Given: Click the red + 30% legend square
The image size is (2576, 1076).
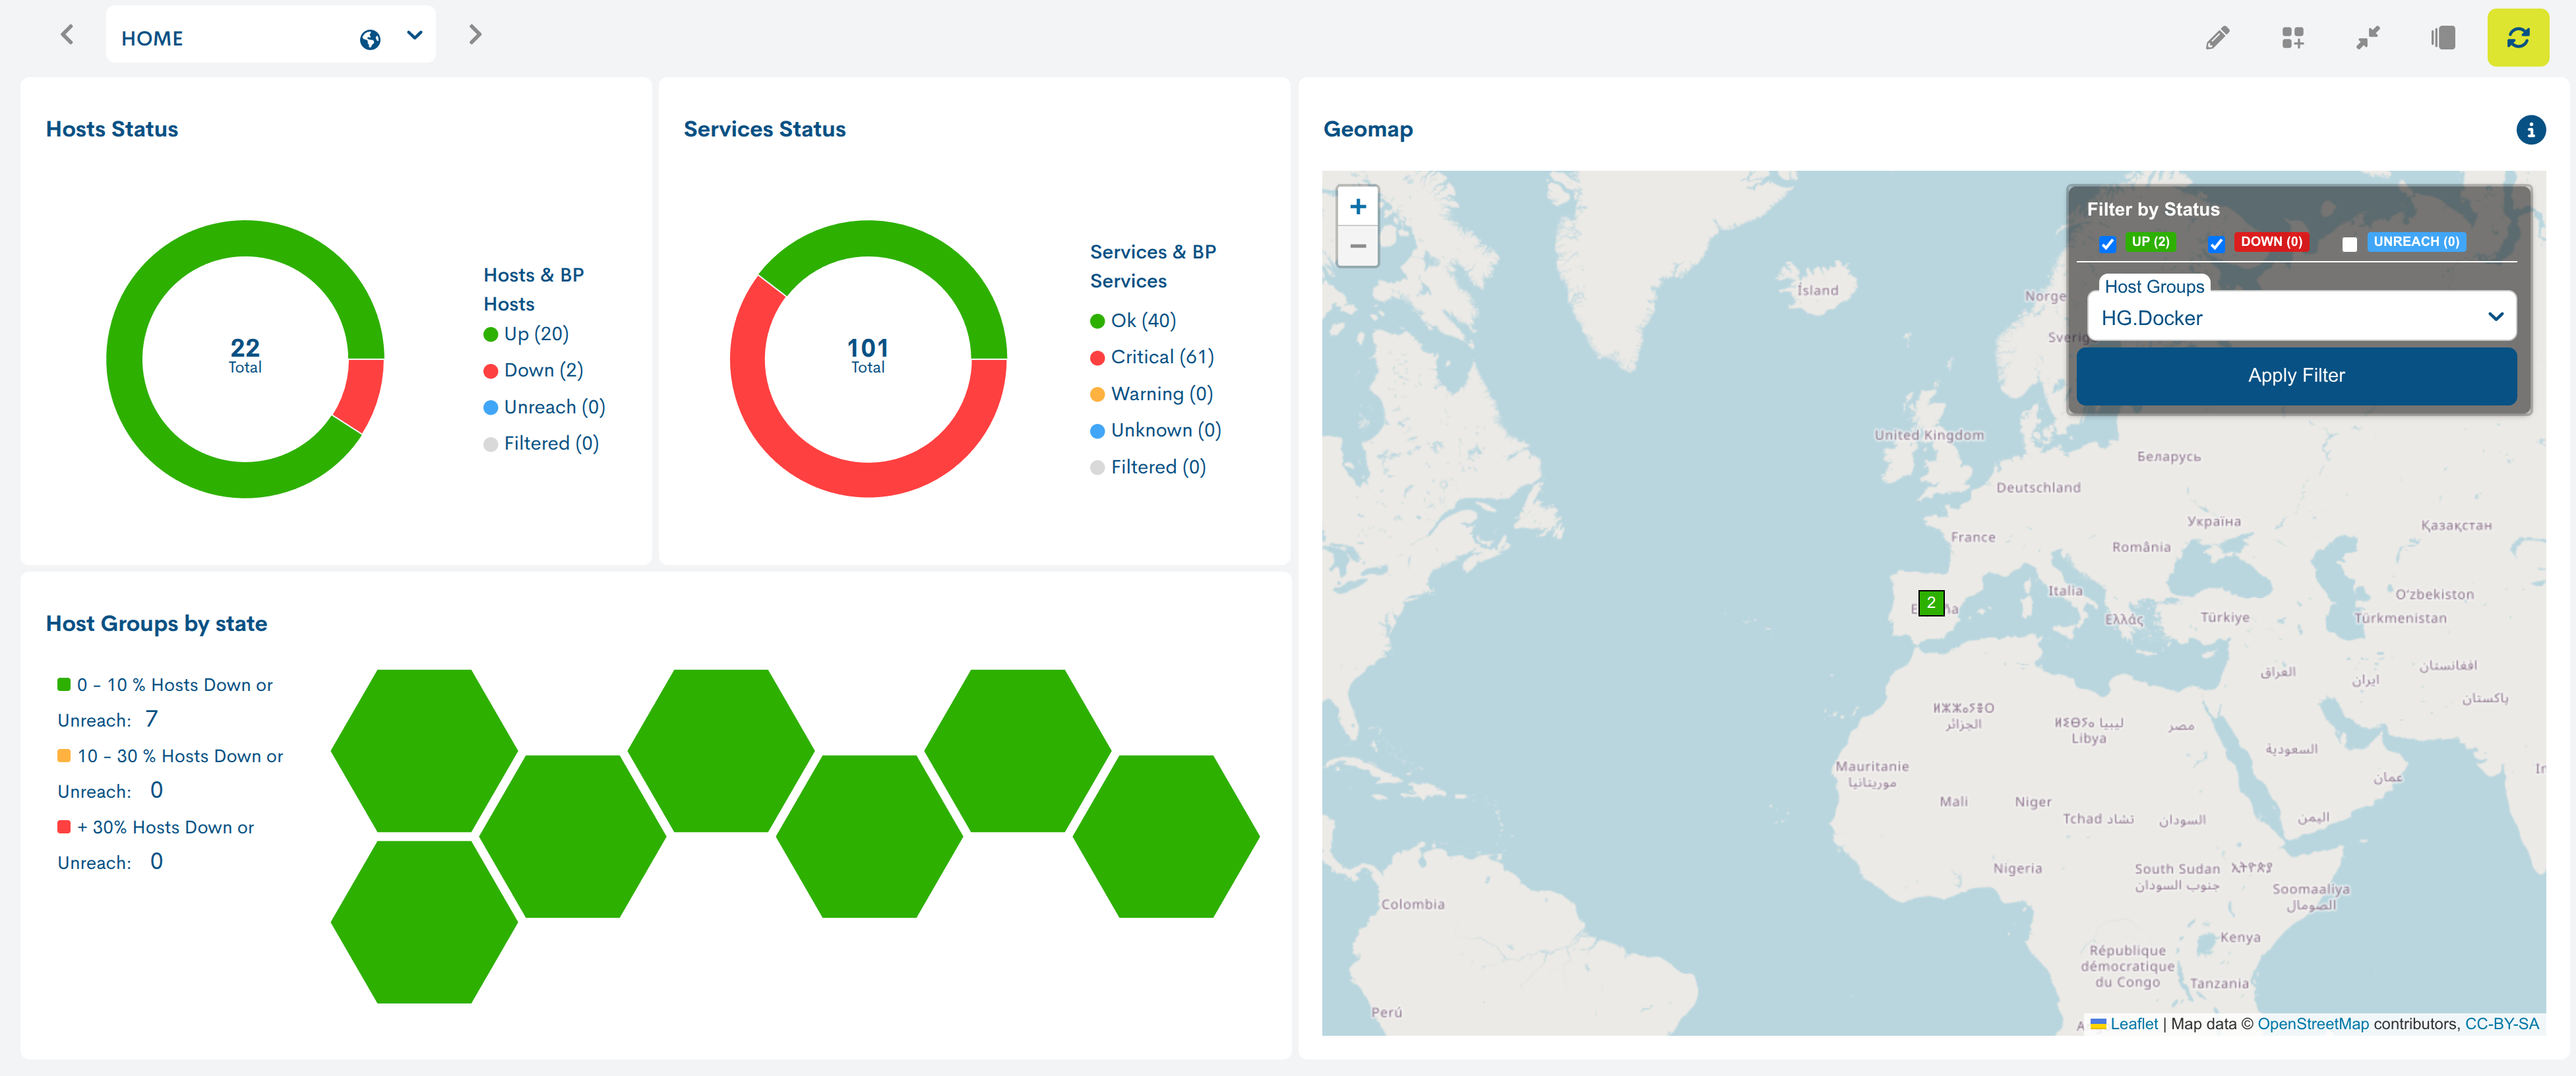Looking at the screenshot, I should [64, 827].
